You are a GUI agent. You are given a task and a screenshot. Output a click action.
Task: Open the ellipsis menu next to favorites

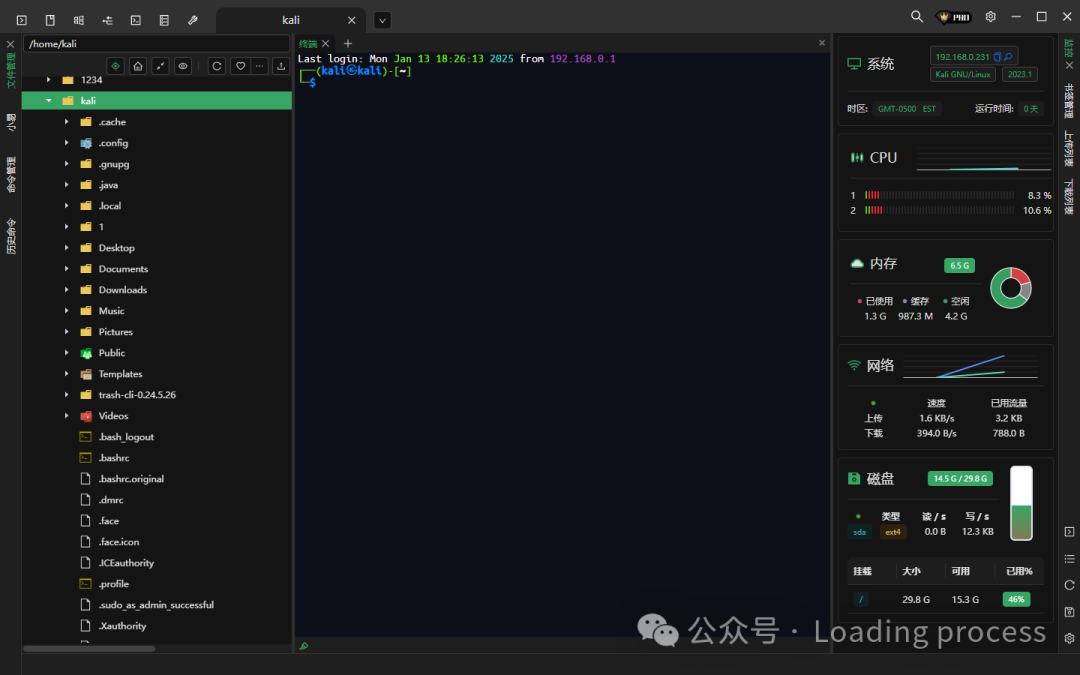(259, 66)
